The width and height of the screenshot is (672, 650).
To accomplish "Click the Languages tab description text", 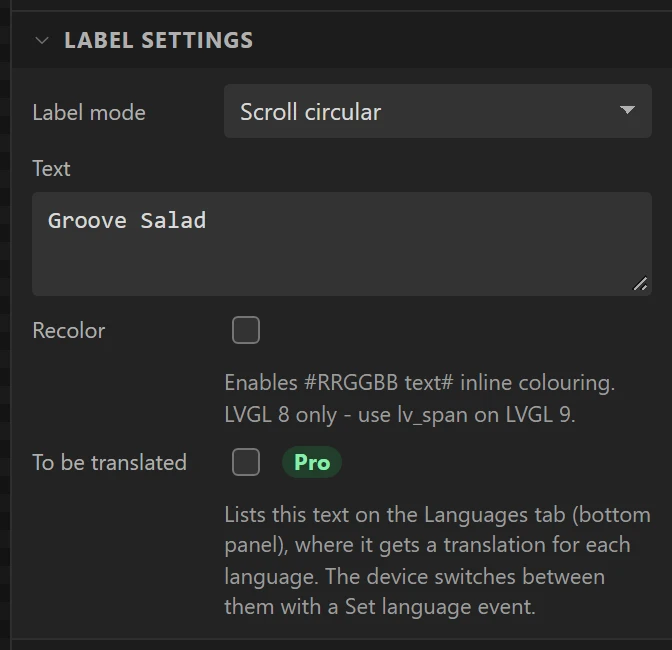I will (437, 560).
